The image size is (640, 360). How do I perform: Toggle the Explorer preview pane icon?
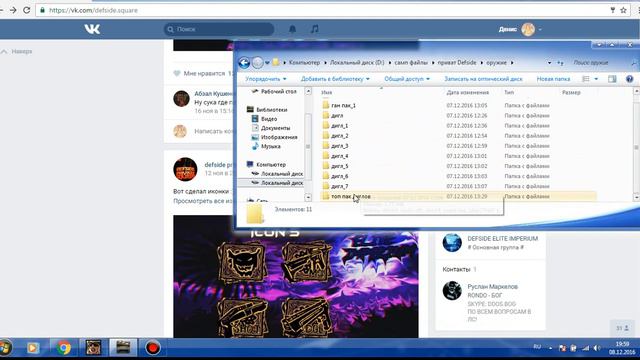pyautogui.click(x=612, y=79)
